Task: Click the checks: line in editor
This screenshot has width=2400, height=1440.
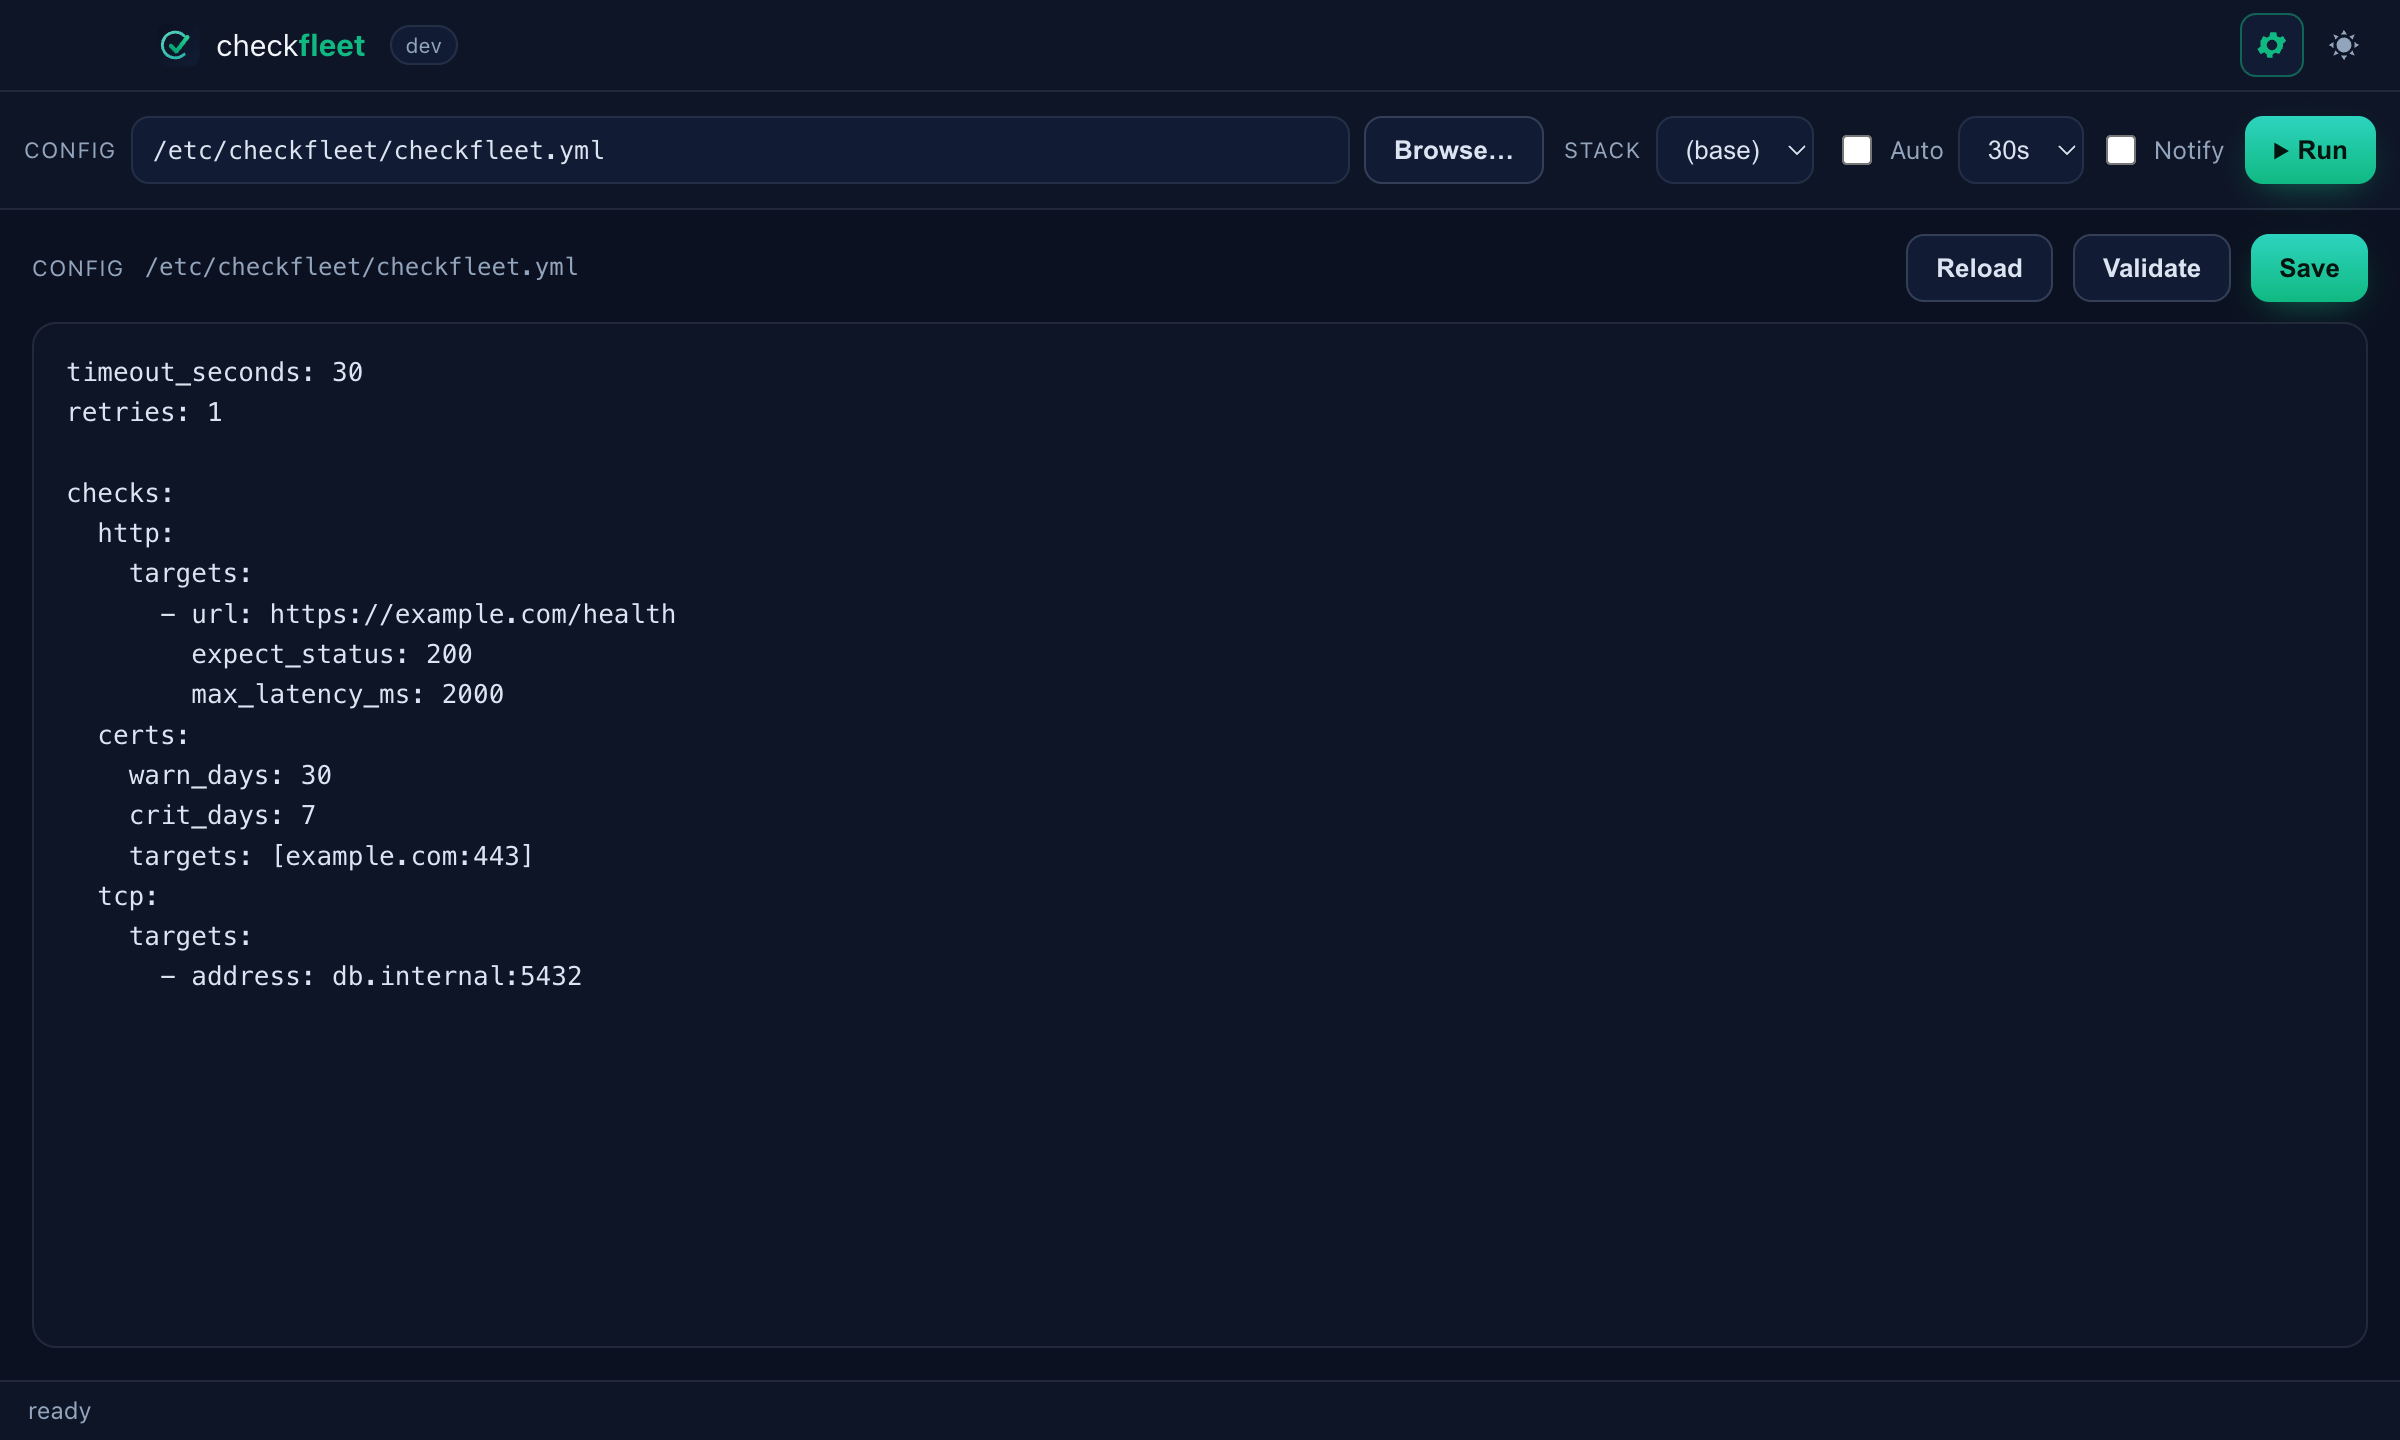Action: (x=121, y=493)
